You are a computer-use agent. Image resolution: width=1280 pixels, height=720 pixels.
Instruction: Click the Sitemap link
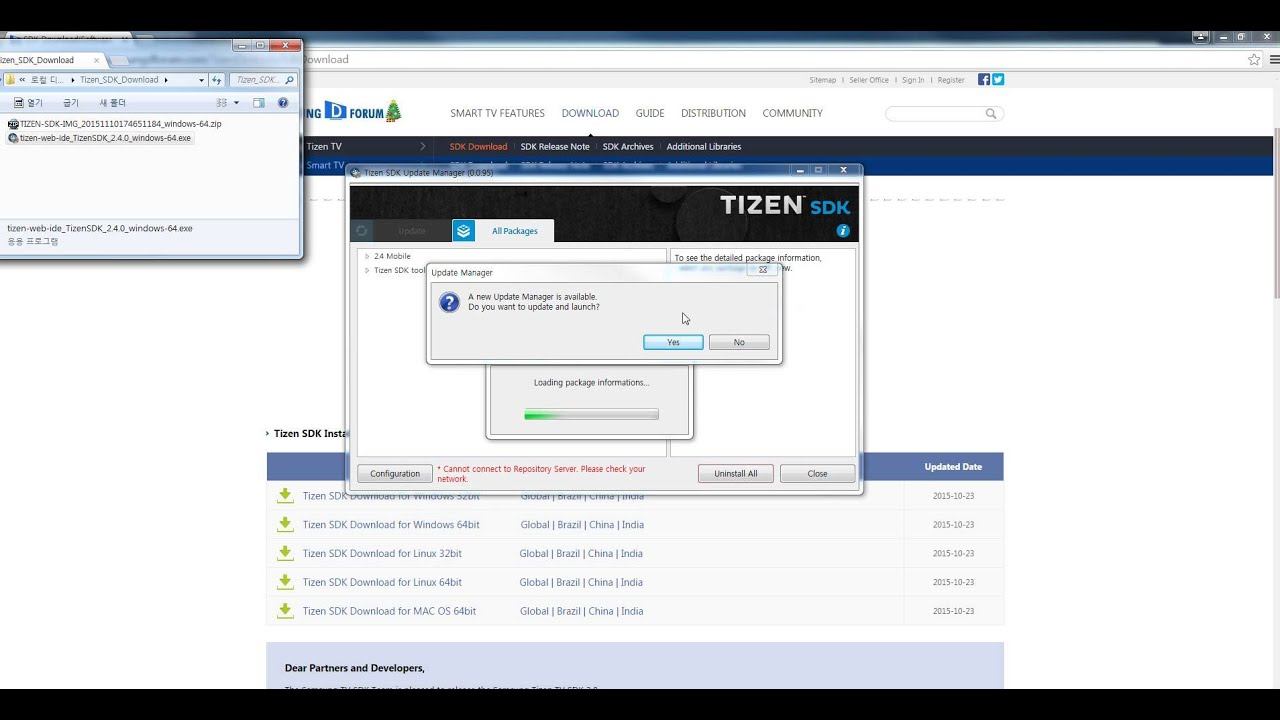click(822, 80)
